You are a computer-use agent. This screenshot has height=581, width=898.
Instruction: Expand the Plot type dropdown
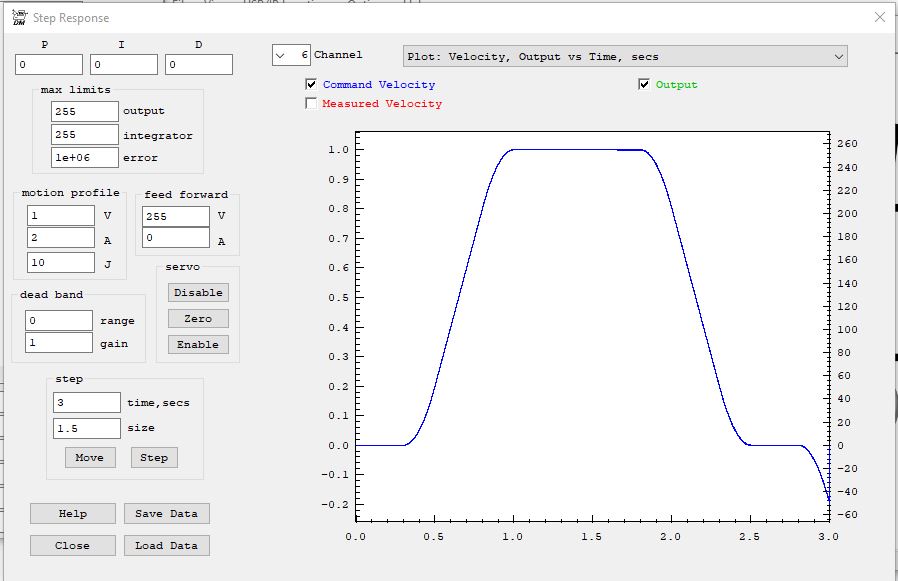click(838, 57)
